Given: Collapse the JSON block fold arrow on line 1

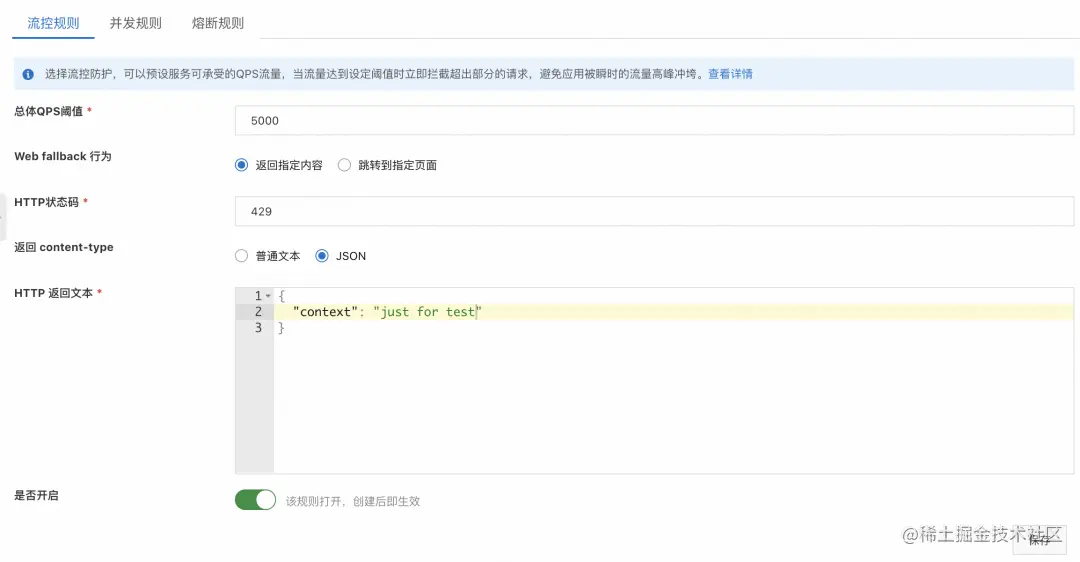Looking at the screenshot, I should 268,296.
